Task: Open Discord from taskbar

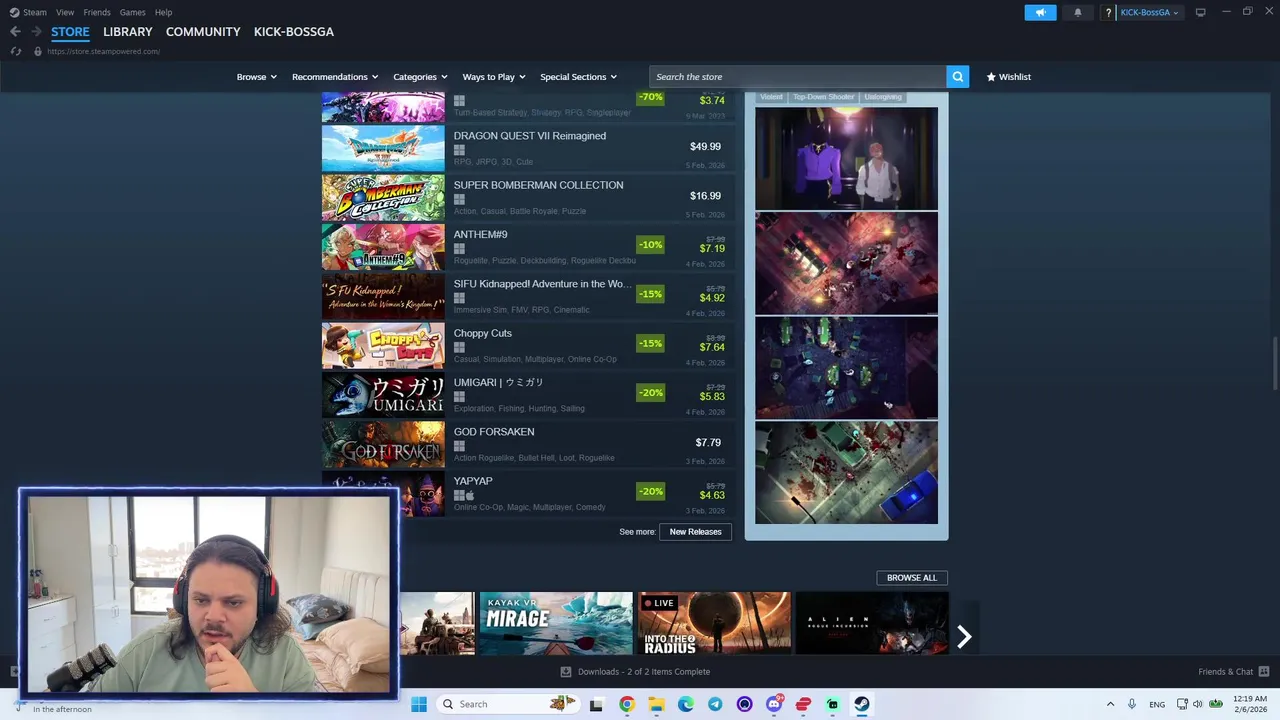Action: click(x=774, y=704)
